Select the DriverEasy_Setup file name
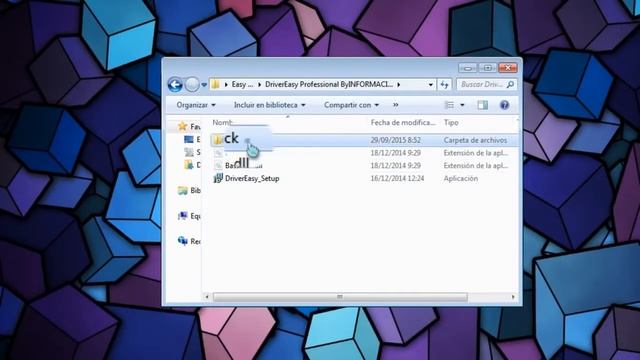Viewport: 640px width, 360px height. coord(252,178)
